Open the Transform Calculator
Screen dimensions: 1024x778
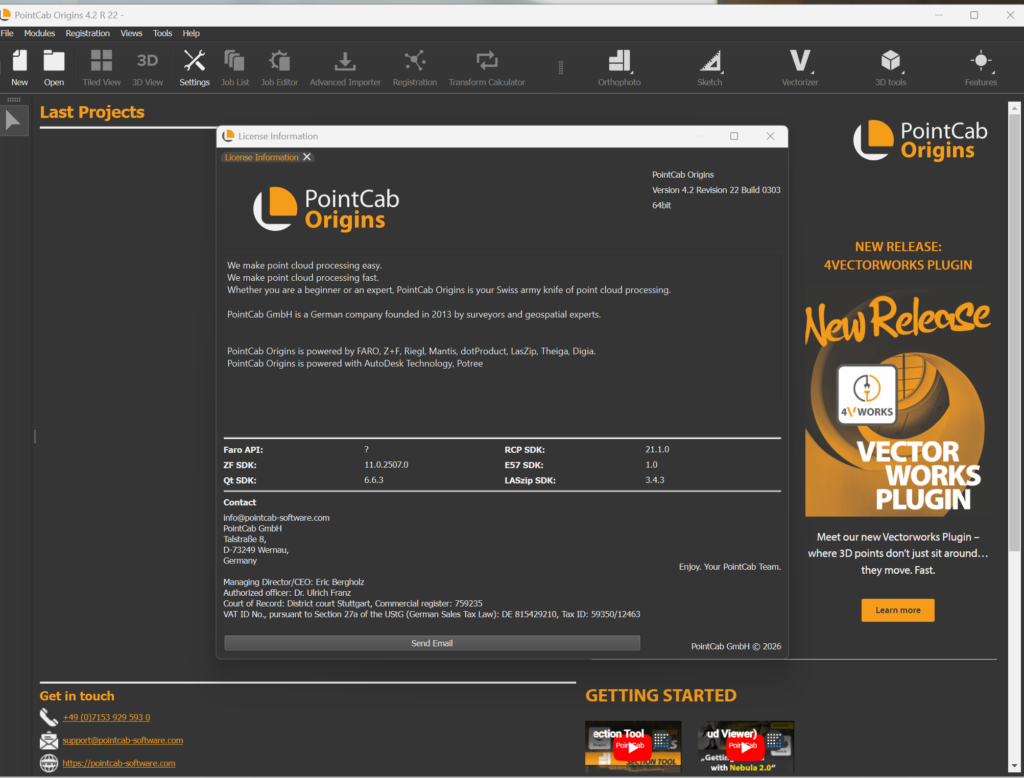coord(487,67)
